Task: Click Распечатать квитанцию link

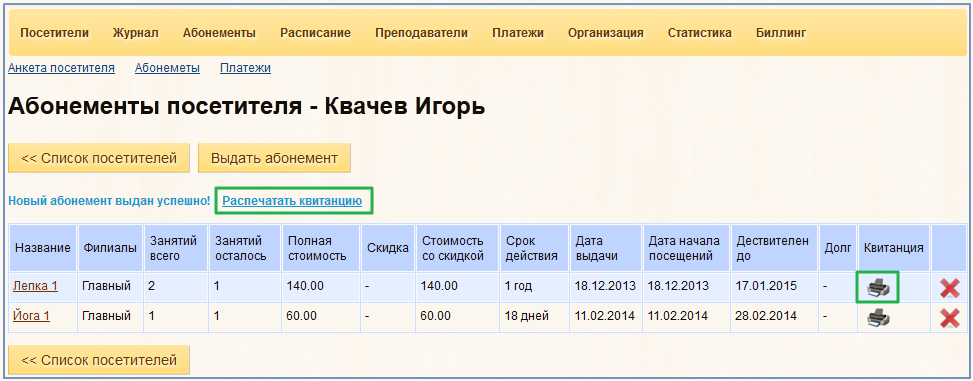Action: tap(292, 200)
